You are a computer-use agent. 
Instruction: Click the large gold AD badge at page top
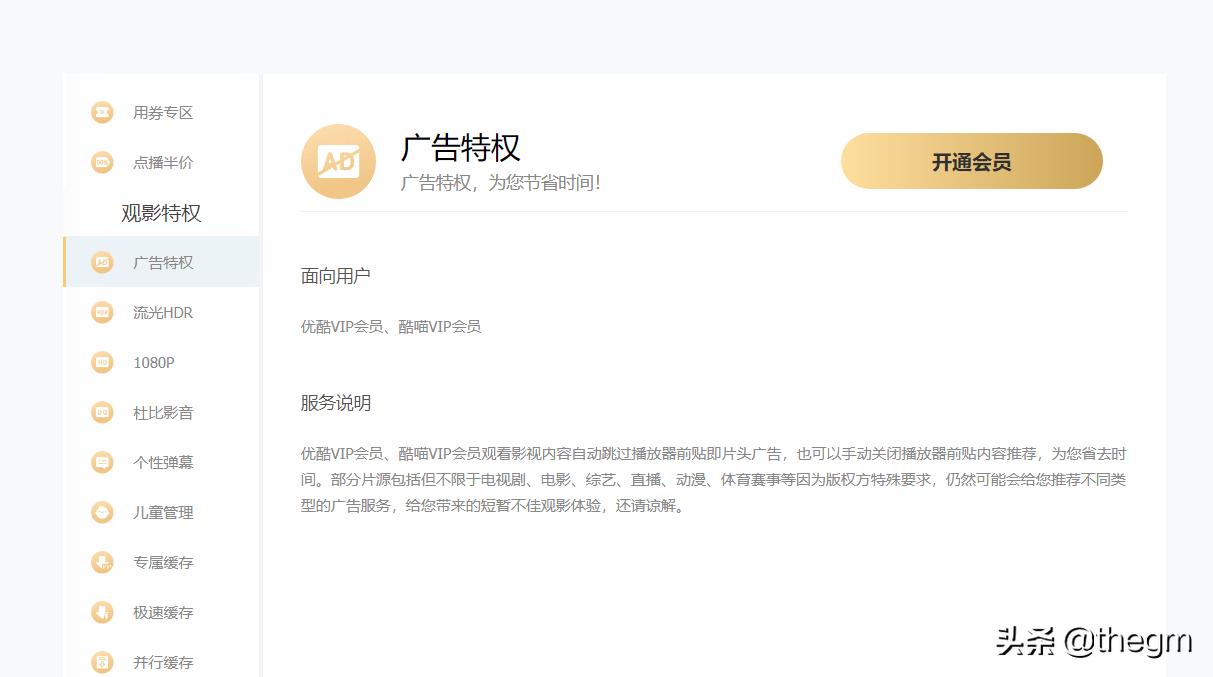click(338, 161)
